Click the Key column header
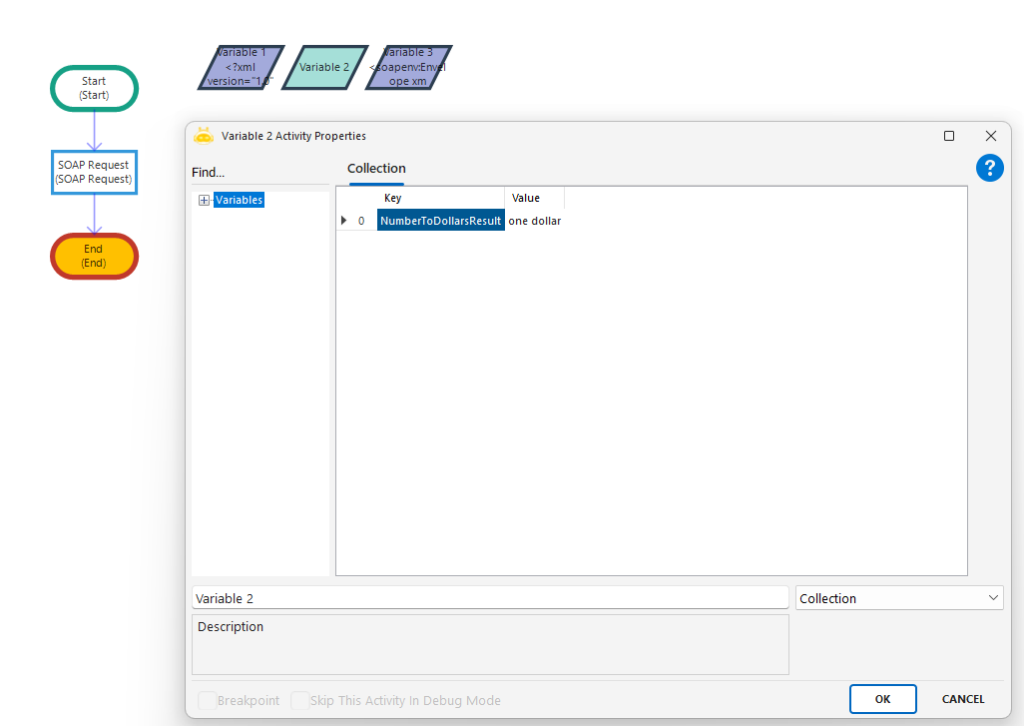The width and height of the screenshot is (1024, 726). tap(393, 198)
